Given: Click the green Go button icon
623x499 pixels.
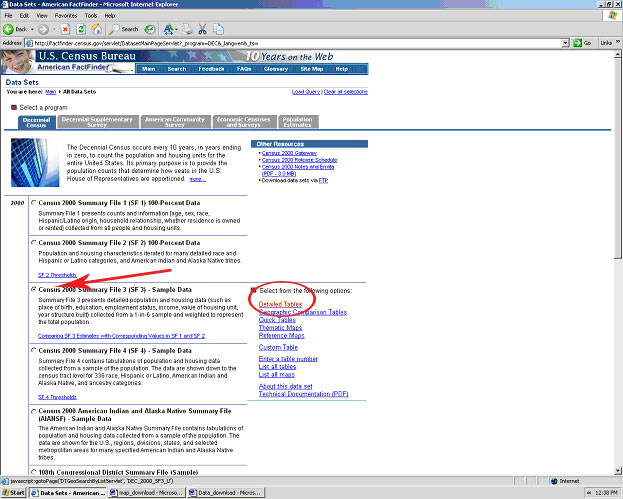Looking at the screenshot, I should click(577, 43).
